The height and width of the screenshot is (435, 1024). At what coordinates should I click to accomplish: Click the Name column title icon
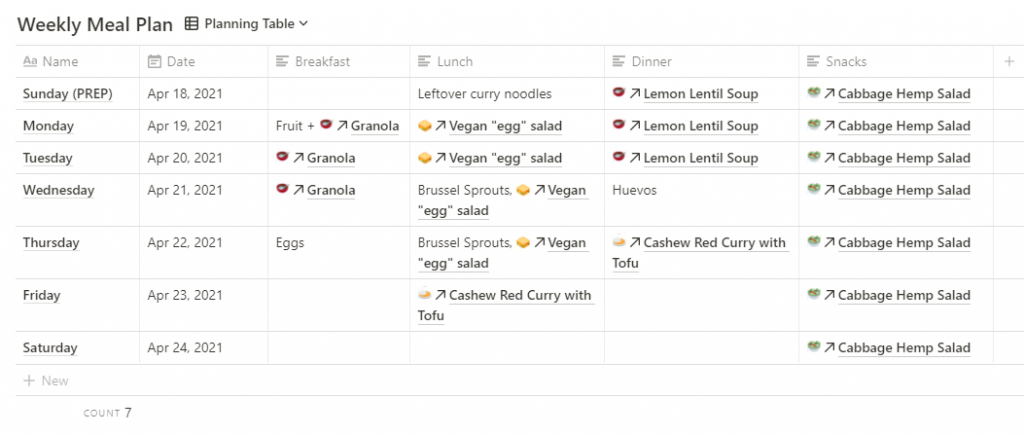(x=29, y=61)
